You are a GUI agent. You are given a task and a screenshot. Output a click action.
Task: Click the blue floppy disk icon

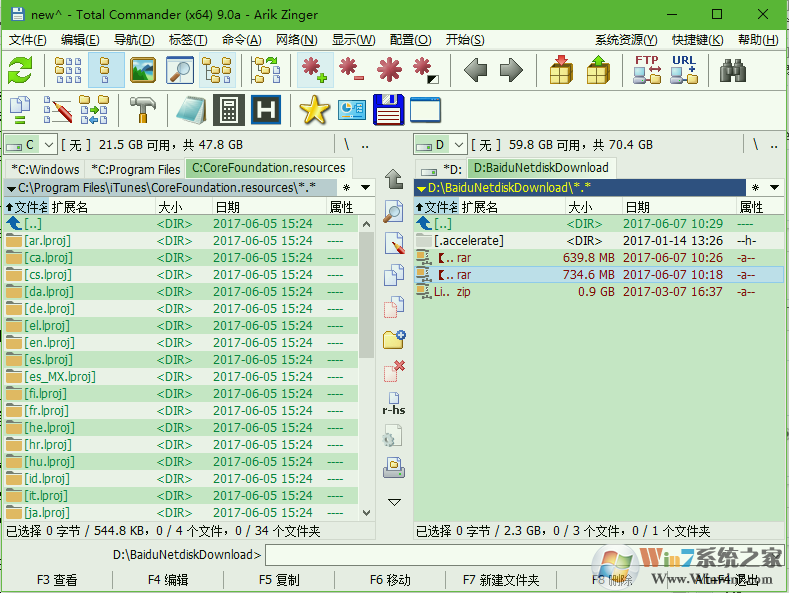(388, 110)
